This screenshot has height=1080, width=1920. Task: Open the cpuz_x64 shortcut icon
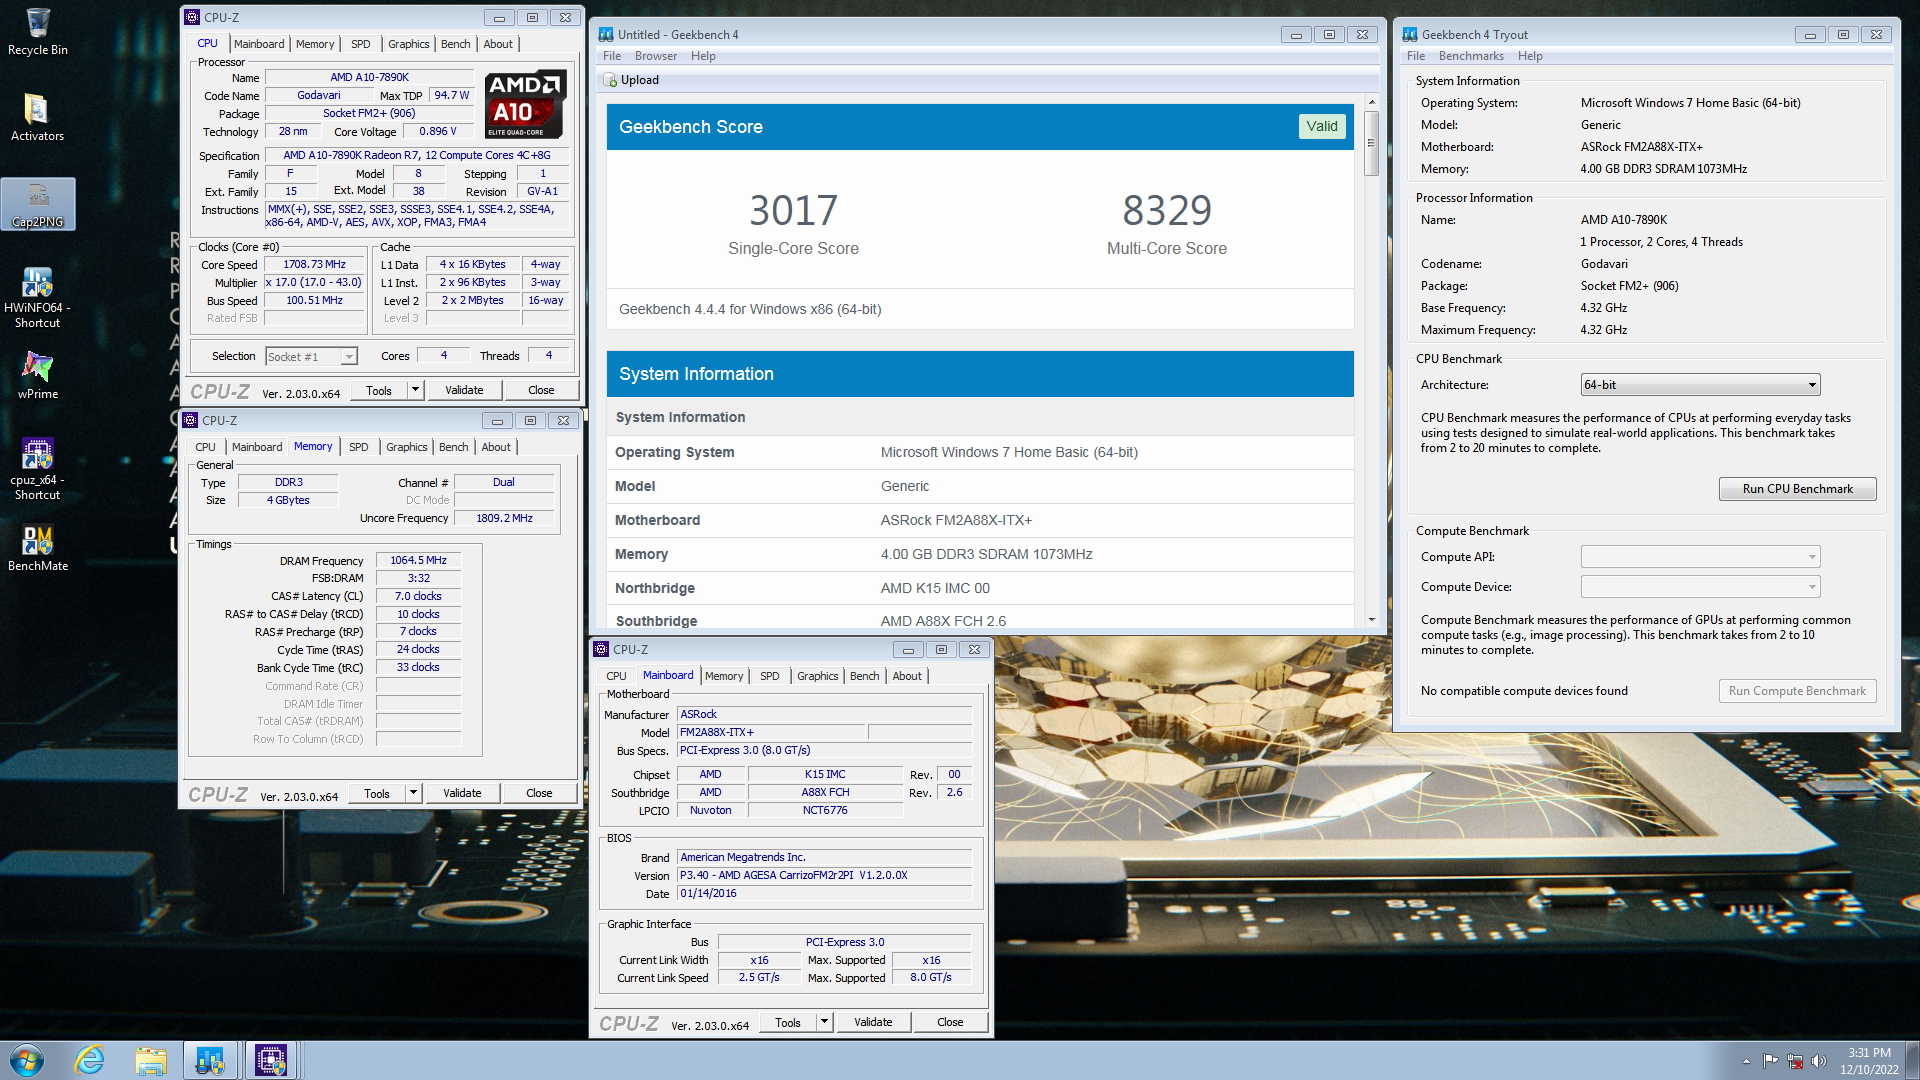click(37, 469)
